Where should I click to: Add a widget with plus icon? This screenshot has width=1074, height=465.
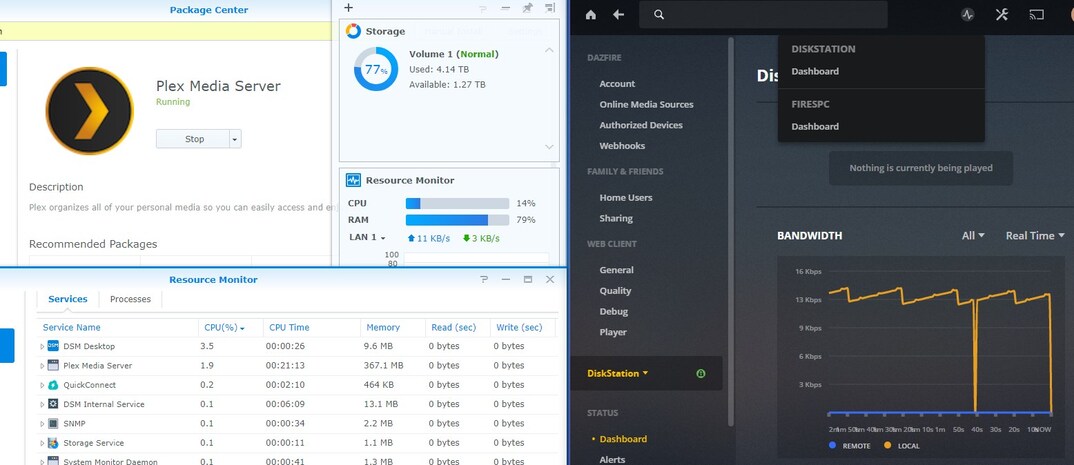point(349,8)
